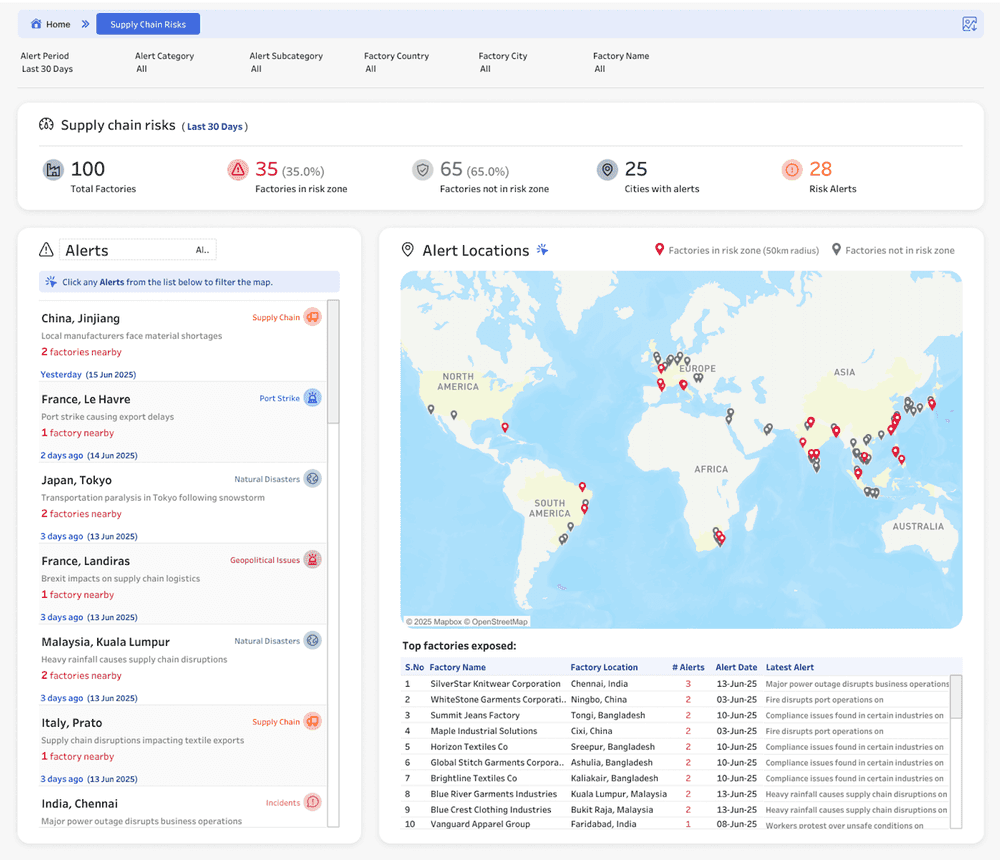The width and height of the screenshot is (1000, 860).
Task: Click the 2 factories nearby text under Jinjiang
Action: pos(81,352)
